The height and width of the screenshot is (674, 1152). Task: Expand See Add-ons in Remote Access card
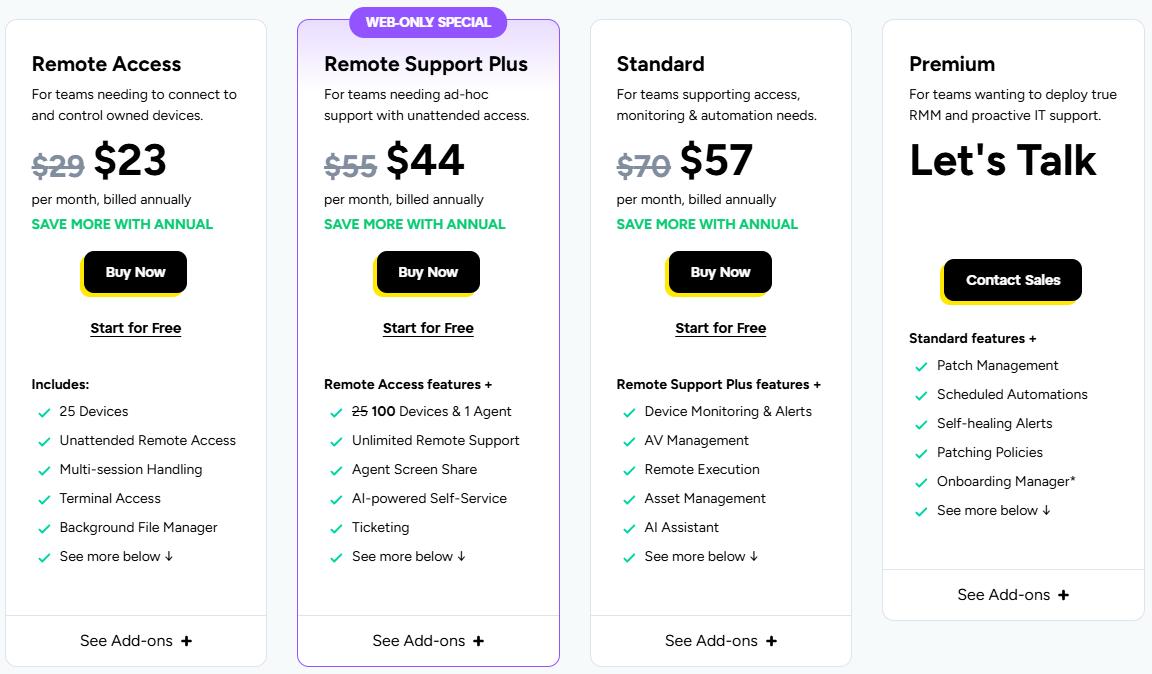[136, 641]
